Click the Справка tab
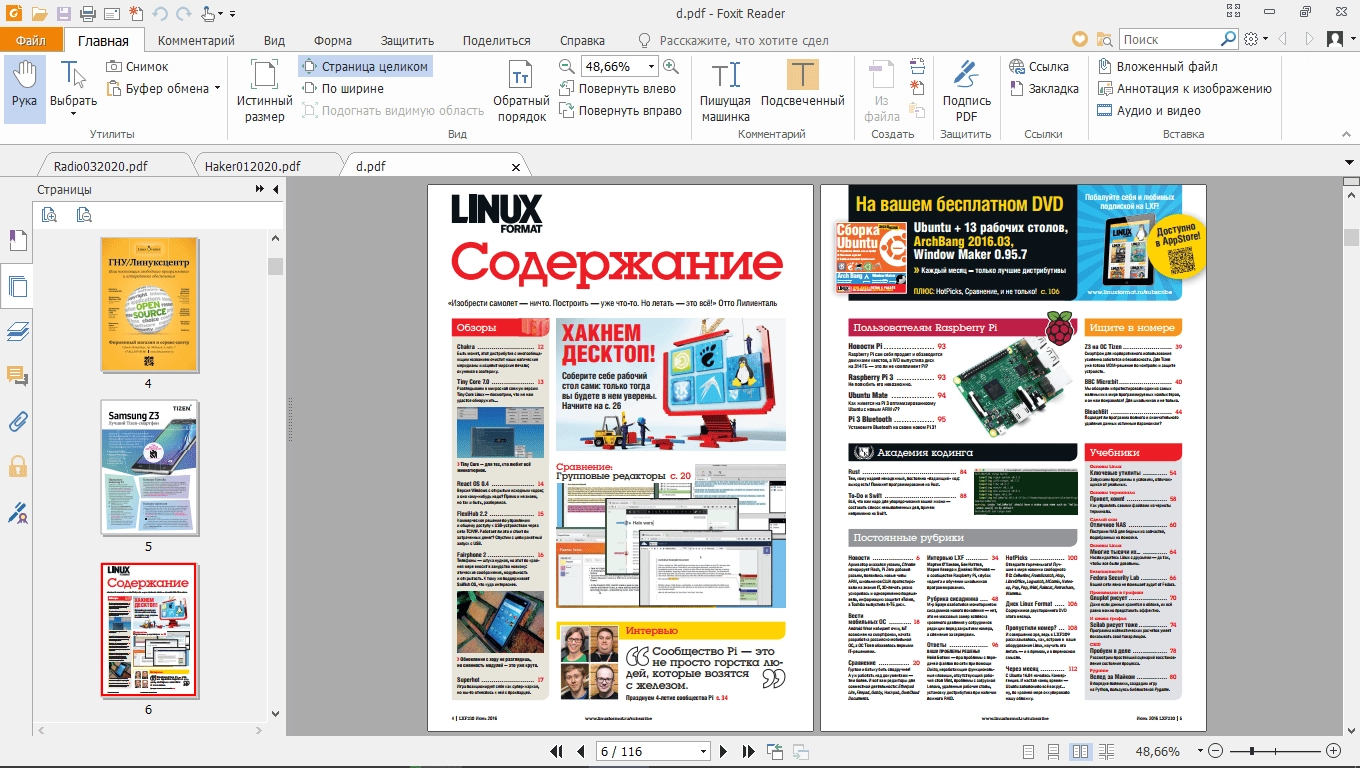This screenshot has width=1360, height=768. 582,40
